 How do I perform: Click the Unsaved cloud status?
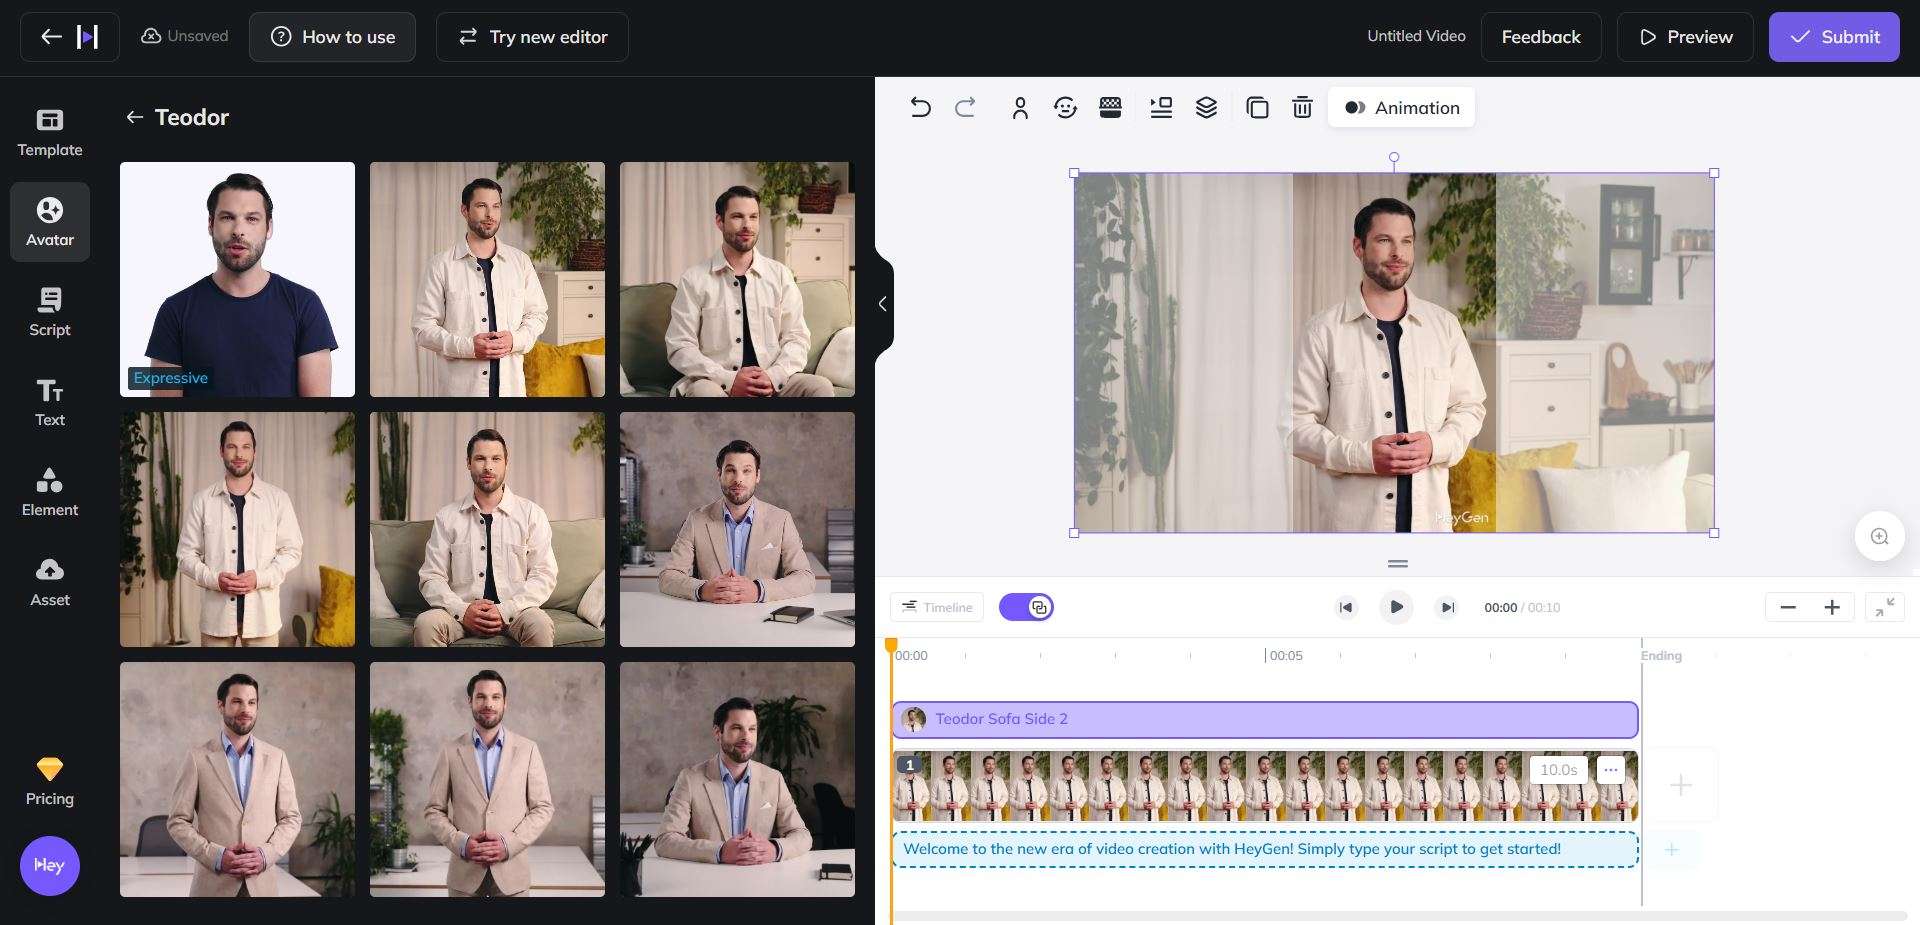click(185, 36)
